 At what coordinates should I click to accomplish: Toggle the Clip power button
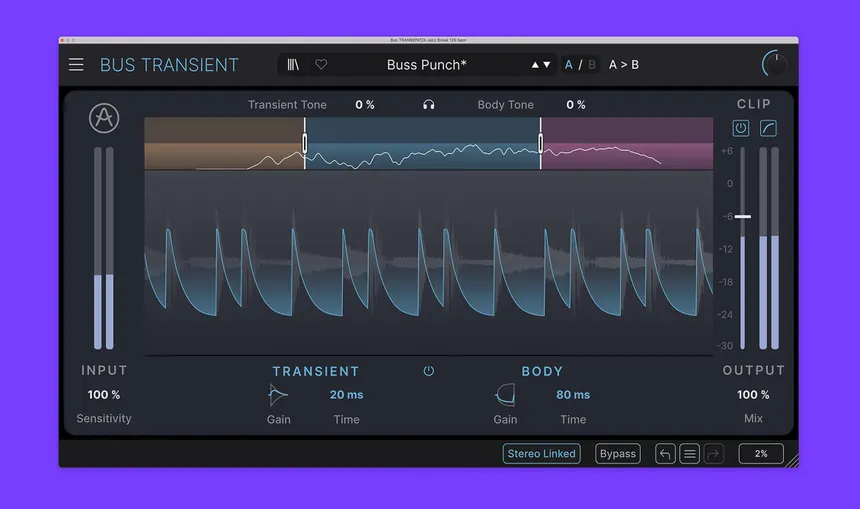(741, 128)
